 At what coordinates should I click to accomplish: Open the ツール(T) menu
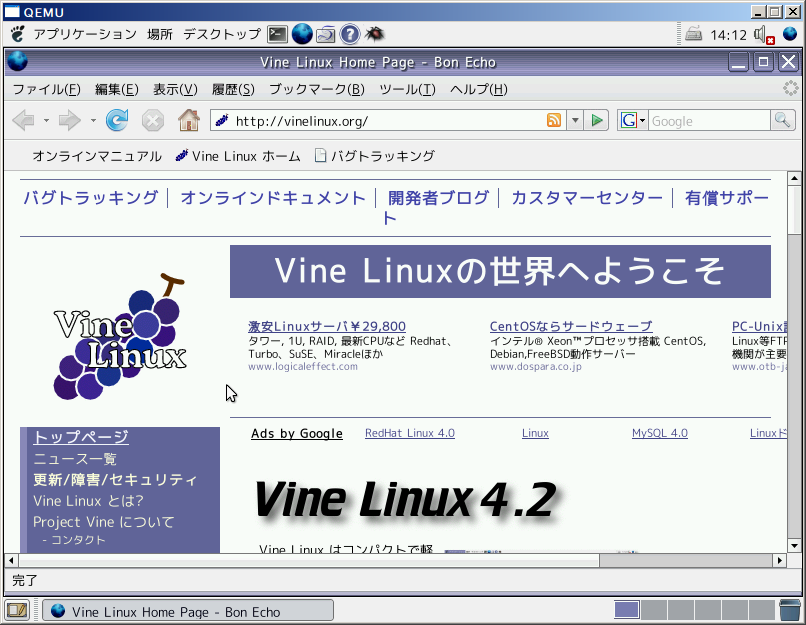tap(407, 89)
